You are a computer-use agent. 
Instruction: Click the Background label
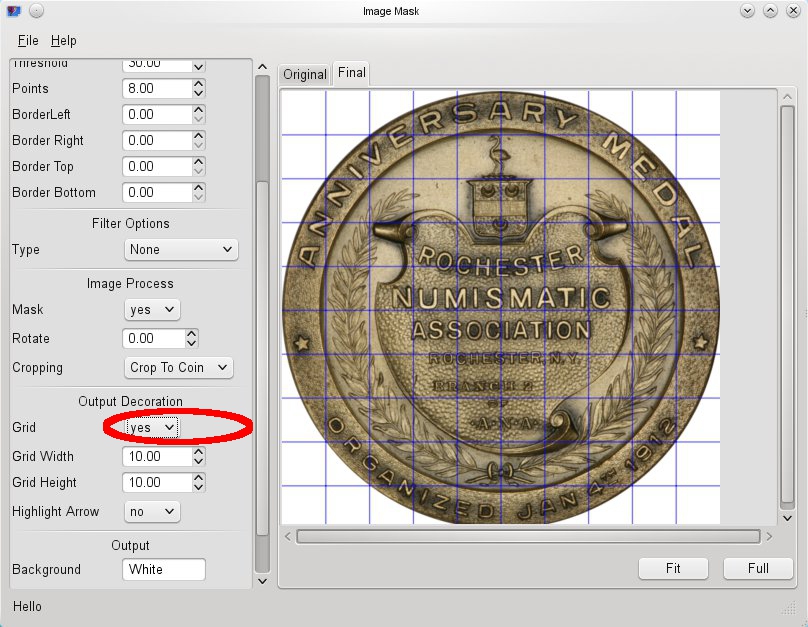coord(46,570)
